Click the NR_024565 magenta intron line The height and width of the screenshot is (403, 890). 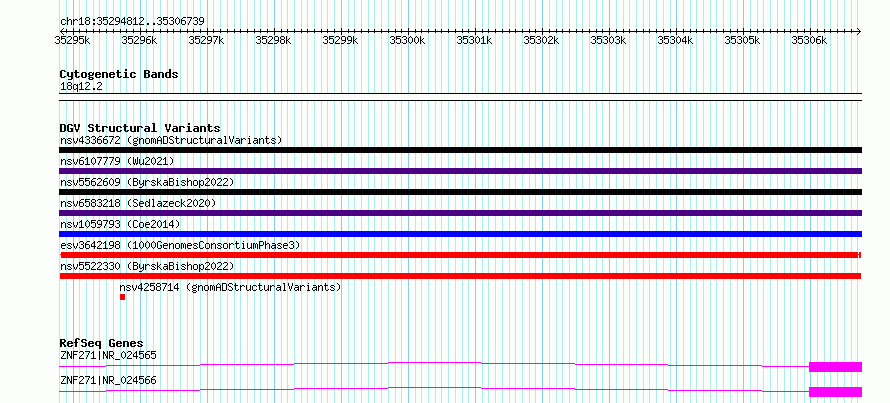pos(434,364)
